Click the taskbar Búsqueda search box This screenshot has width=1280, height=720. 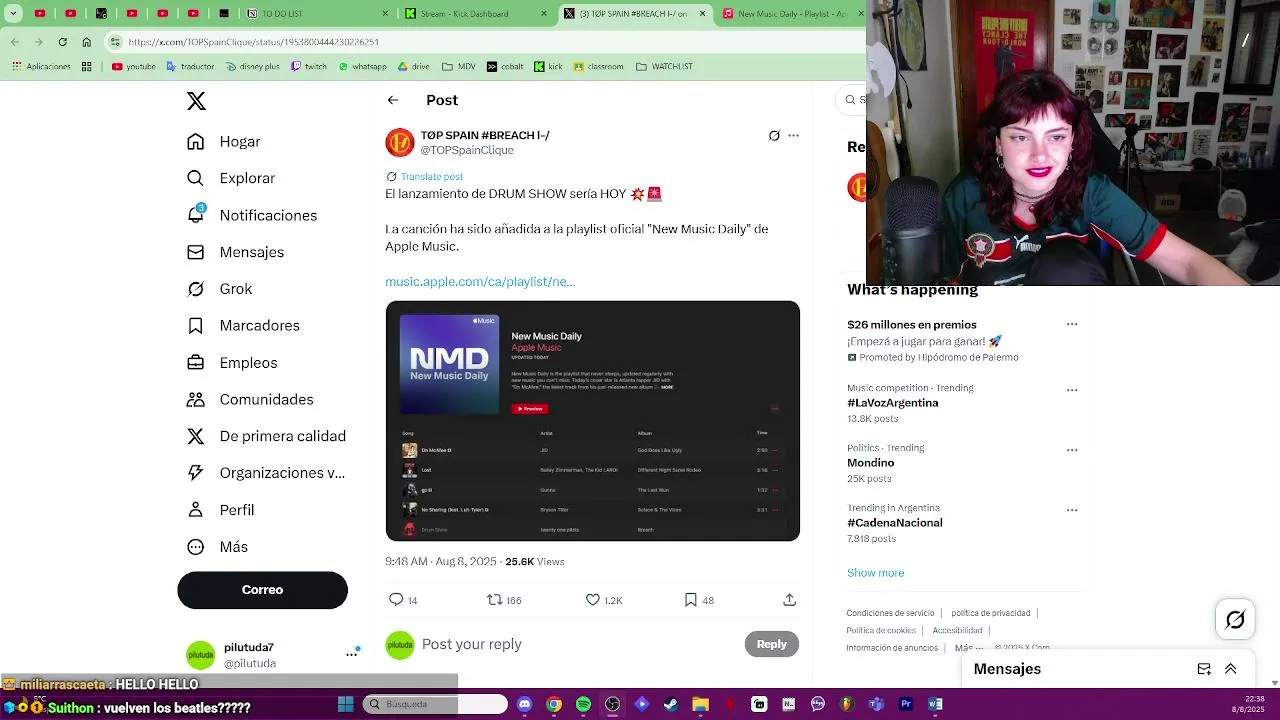[435, 704]
